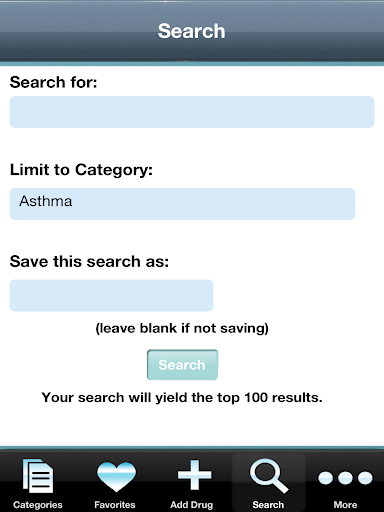The width and height of the screenshot is (384, 512).
Task: Switch to the Categories tab label
Action: point(38,505)
